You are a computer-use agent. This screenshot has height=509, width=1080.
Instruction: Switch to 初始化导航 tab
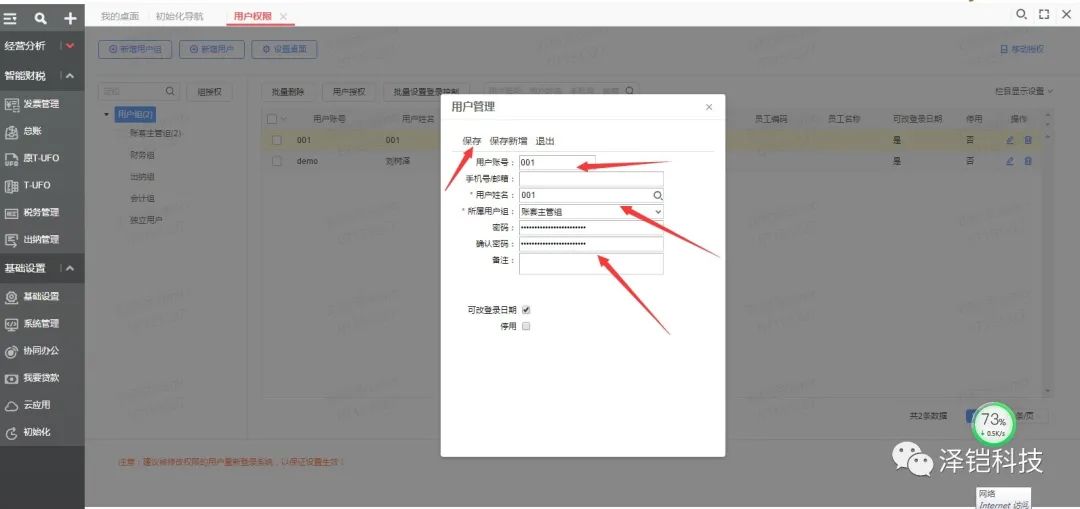point(179,16)
